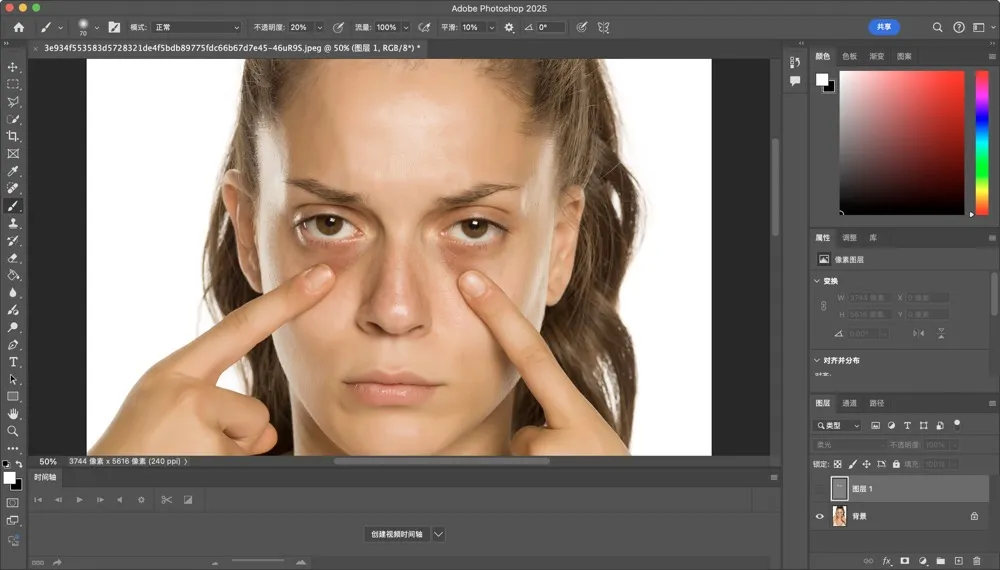
Task: Switch to the 通道 tab
Action: point(849,403)
